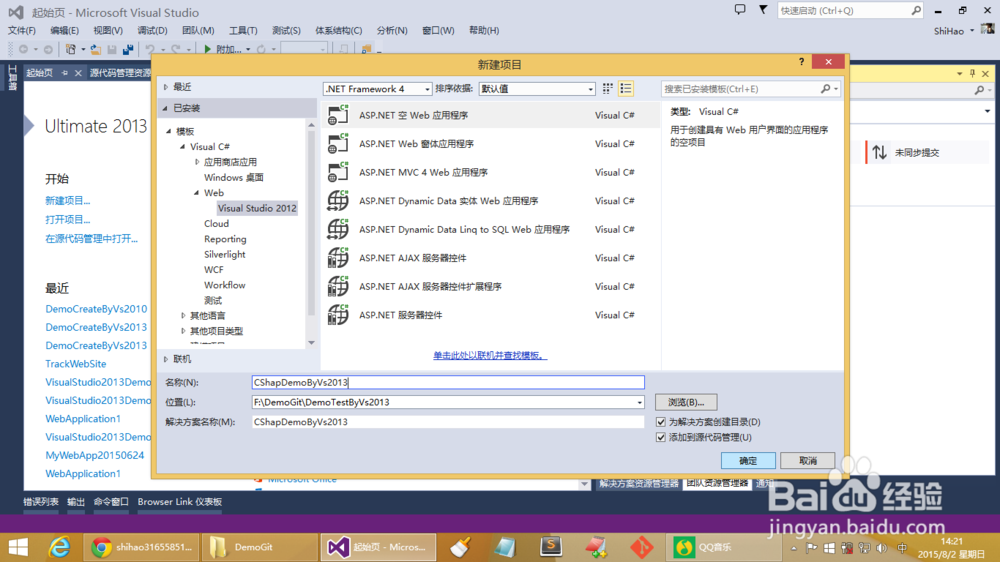Click the unsynced commits arrows icon

click(x=879, y=152)
